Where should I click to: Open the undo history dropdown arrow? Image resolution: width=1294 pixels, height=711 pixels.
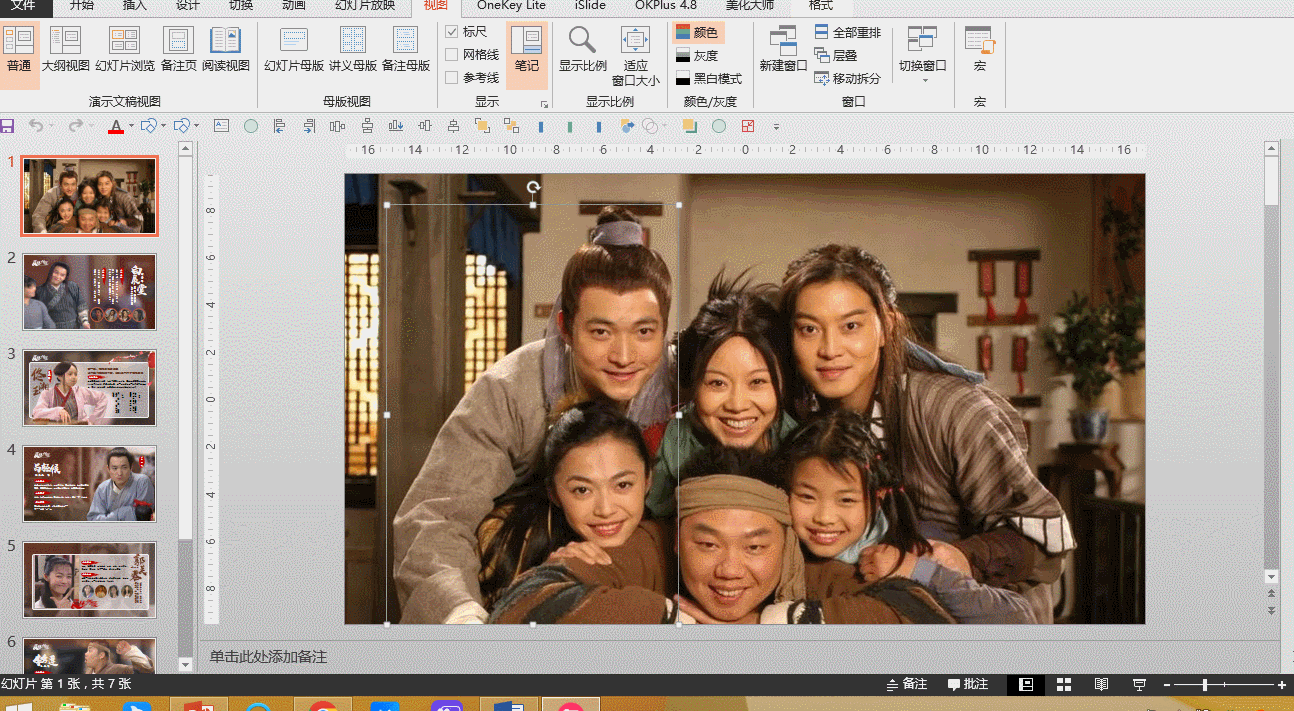pyautogui.click(x=52, y=127)
